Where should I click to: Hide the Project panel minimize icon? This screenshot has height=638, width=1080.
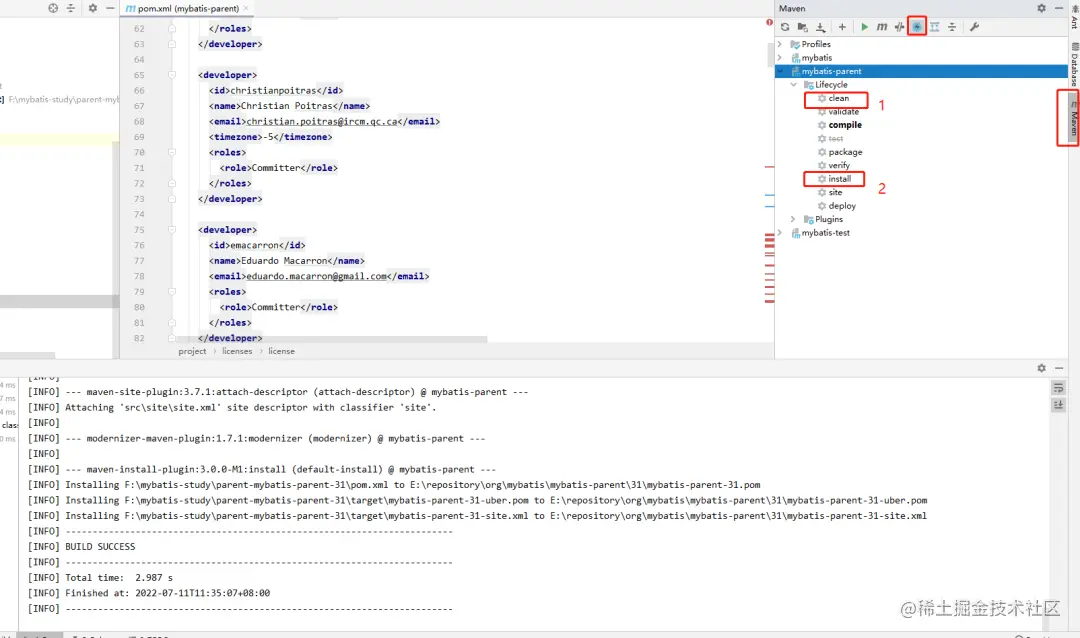110,8
